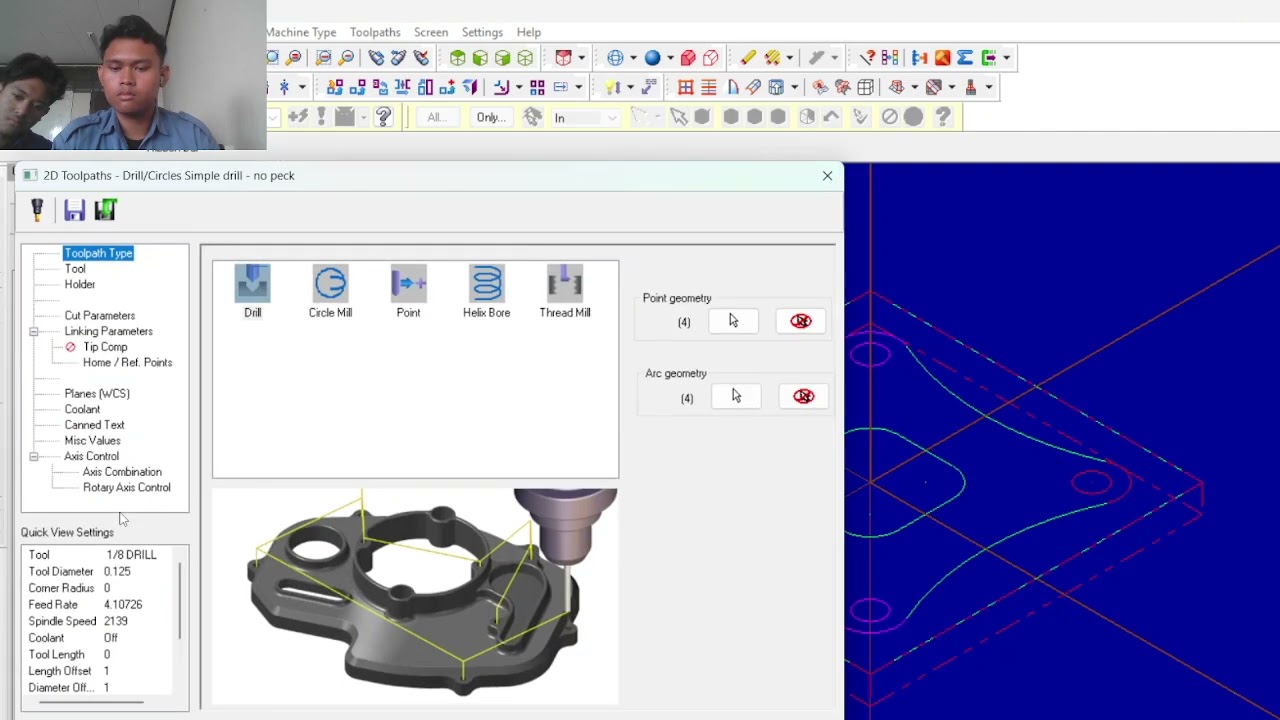This screenshot has width=1280, height=720.
Task: Click the first green cube view icon
Action: [x=457, y=58]
